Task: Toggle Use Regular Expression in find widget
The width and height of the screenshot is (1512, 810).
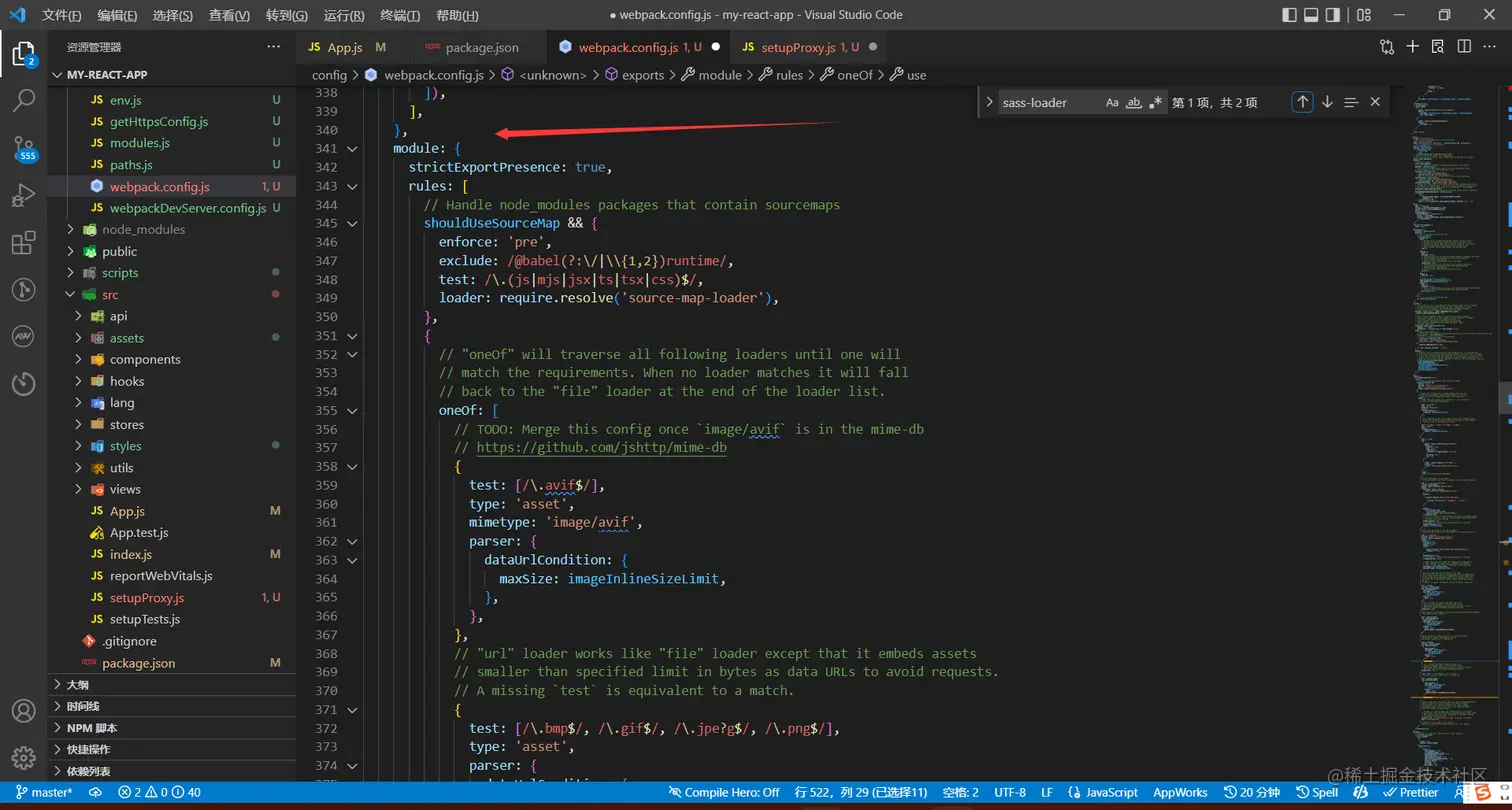Action: click(1156, 102)
